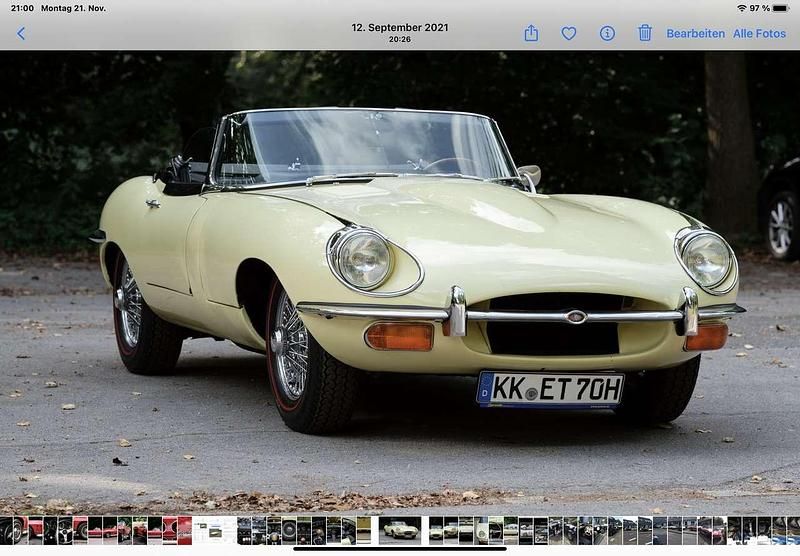The width and height of the screenshot is (800, 556).
Task: Tap the 21:00 clock in status bar
Action: [x=22, y=8]
